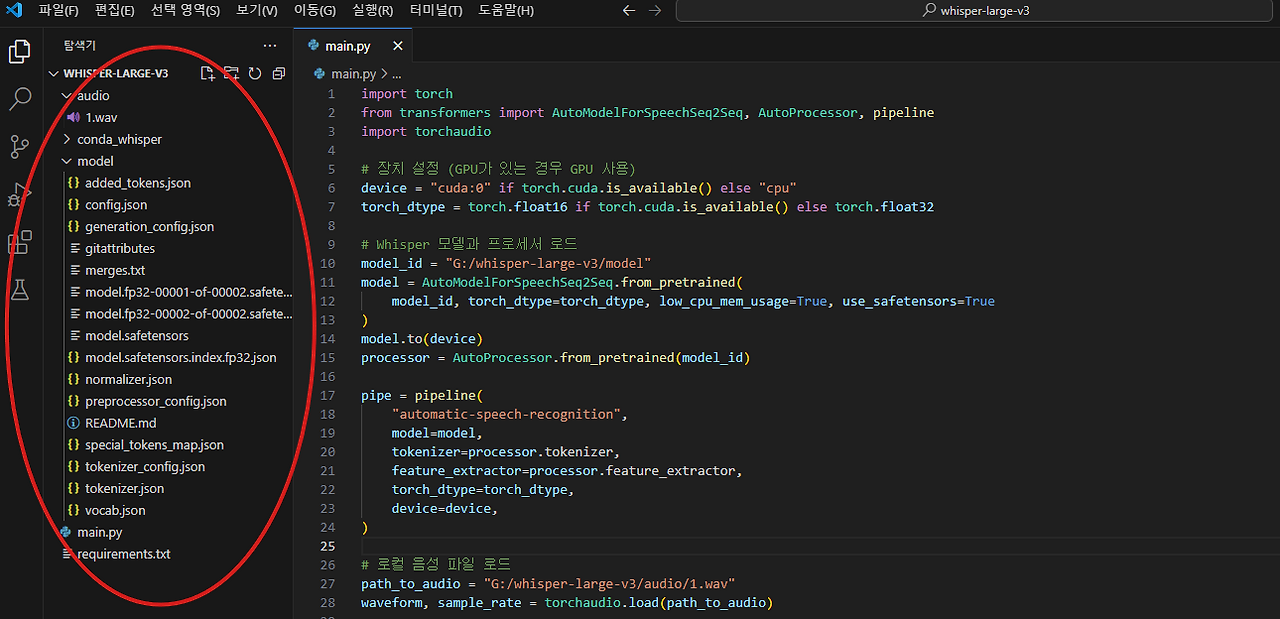This screenshot has width=1280, height=619.
Task: Open the Extensions view
Action: coord(19,242)
